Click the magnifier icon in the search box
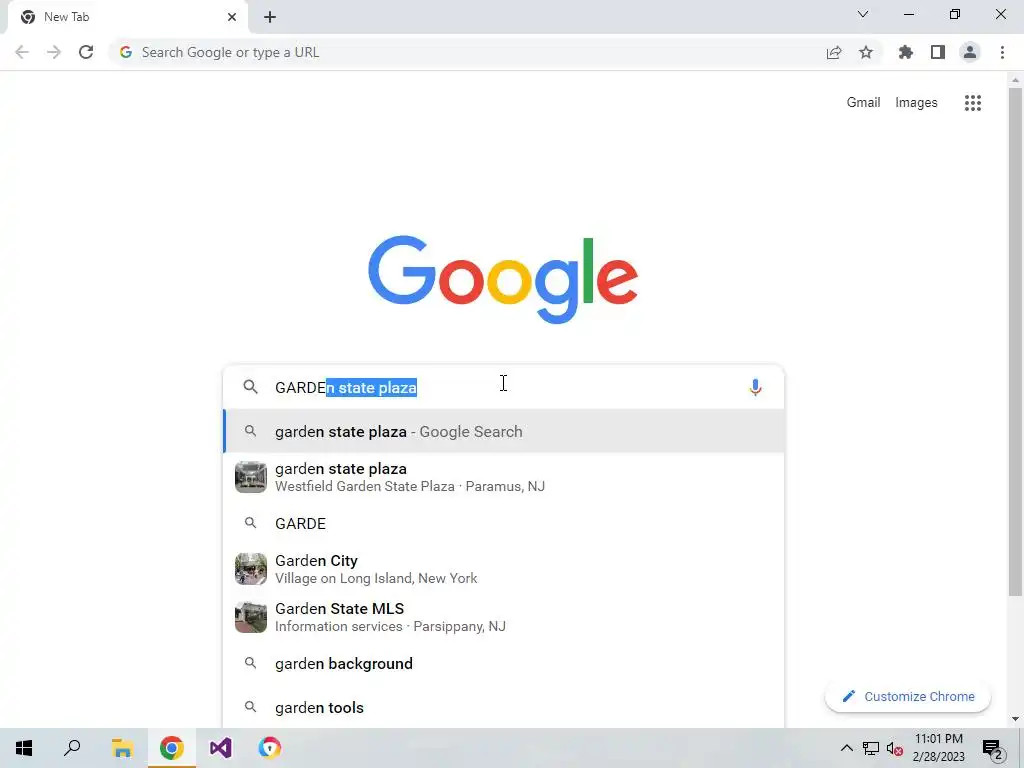This screenshot has height=768, width=1024. (x=250, y=387)
